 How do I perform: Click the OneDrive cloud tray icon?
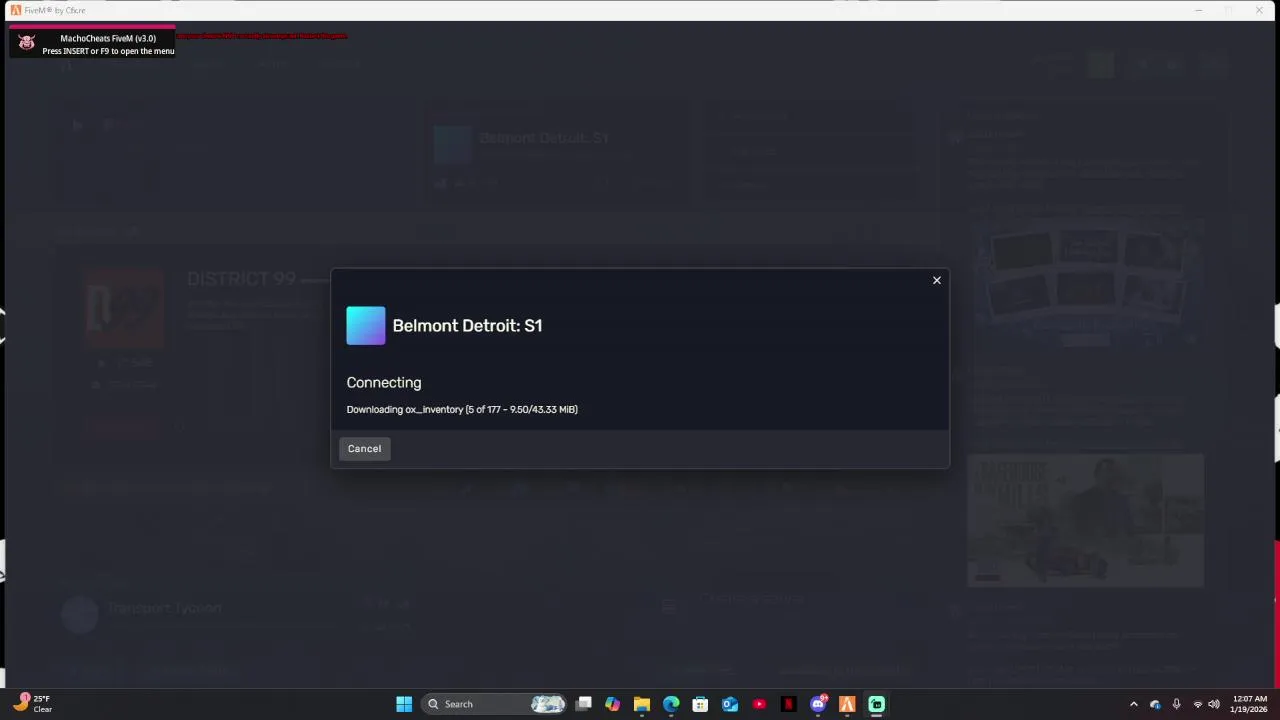[1155, 704]
